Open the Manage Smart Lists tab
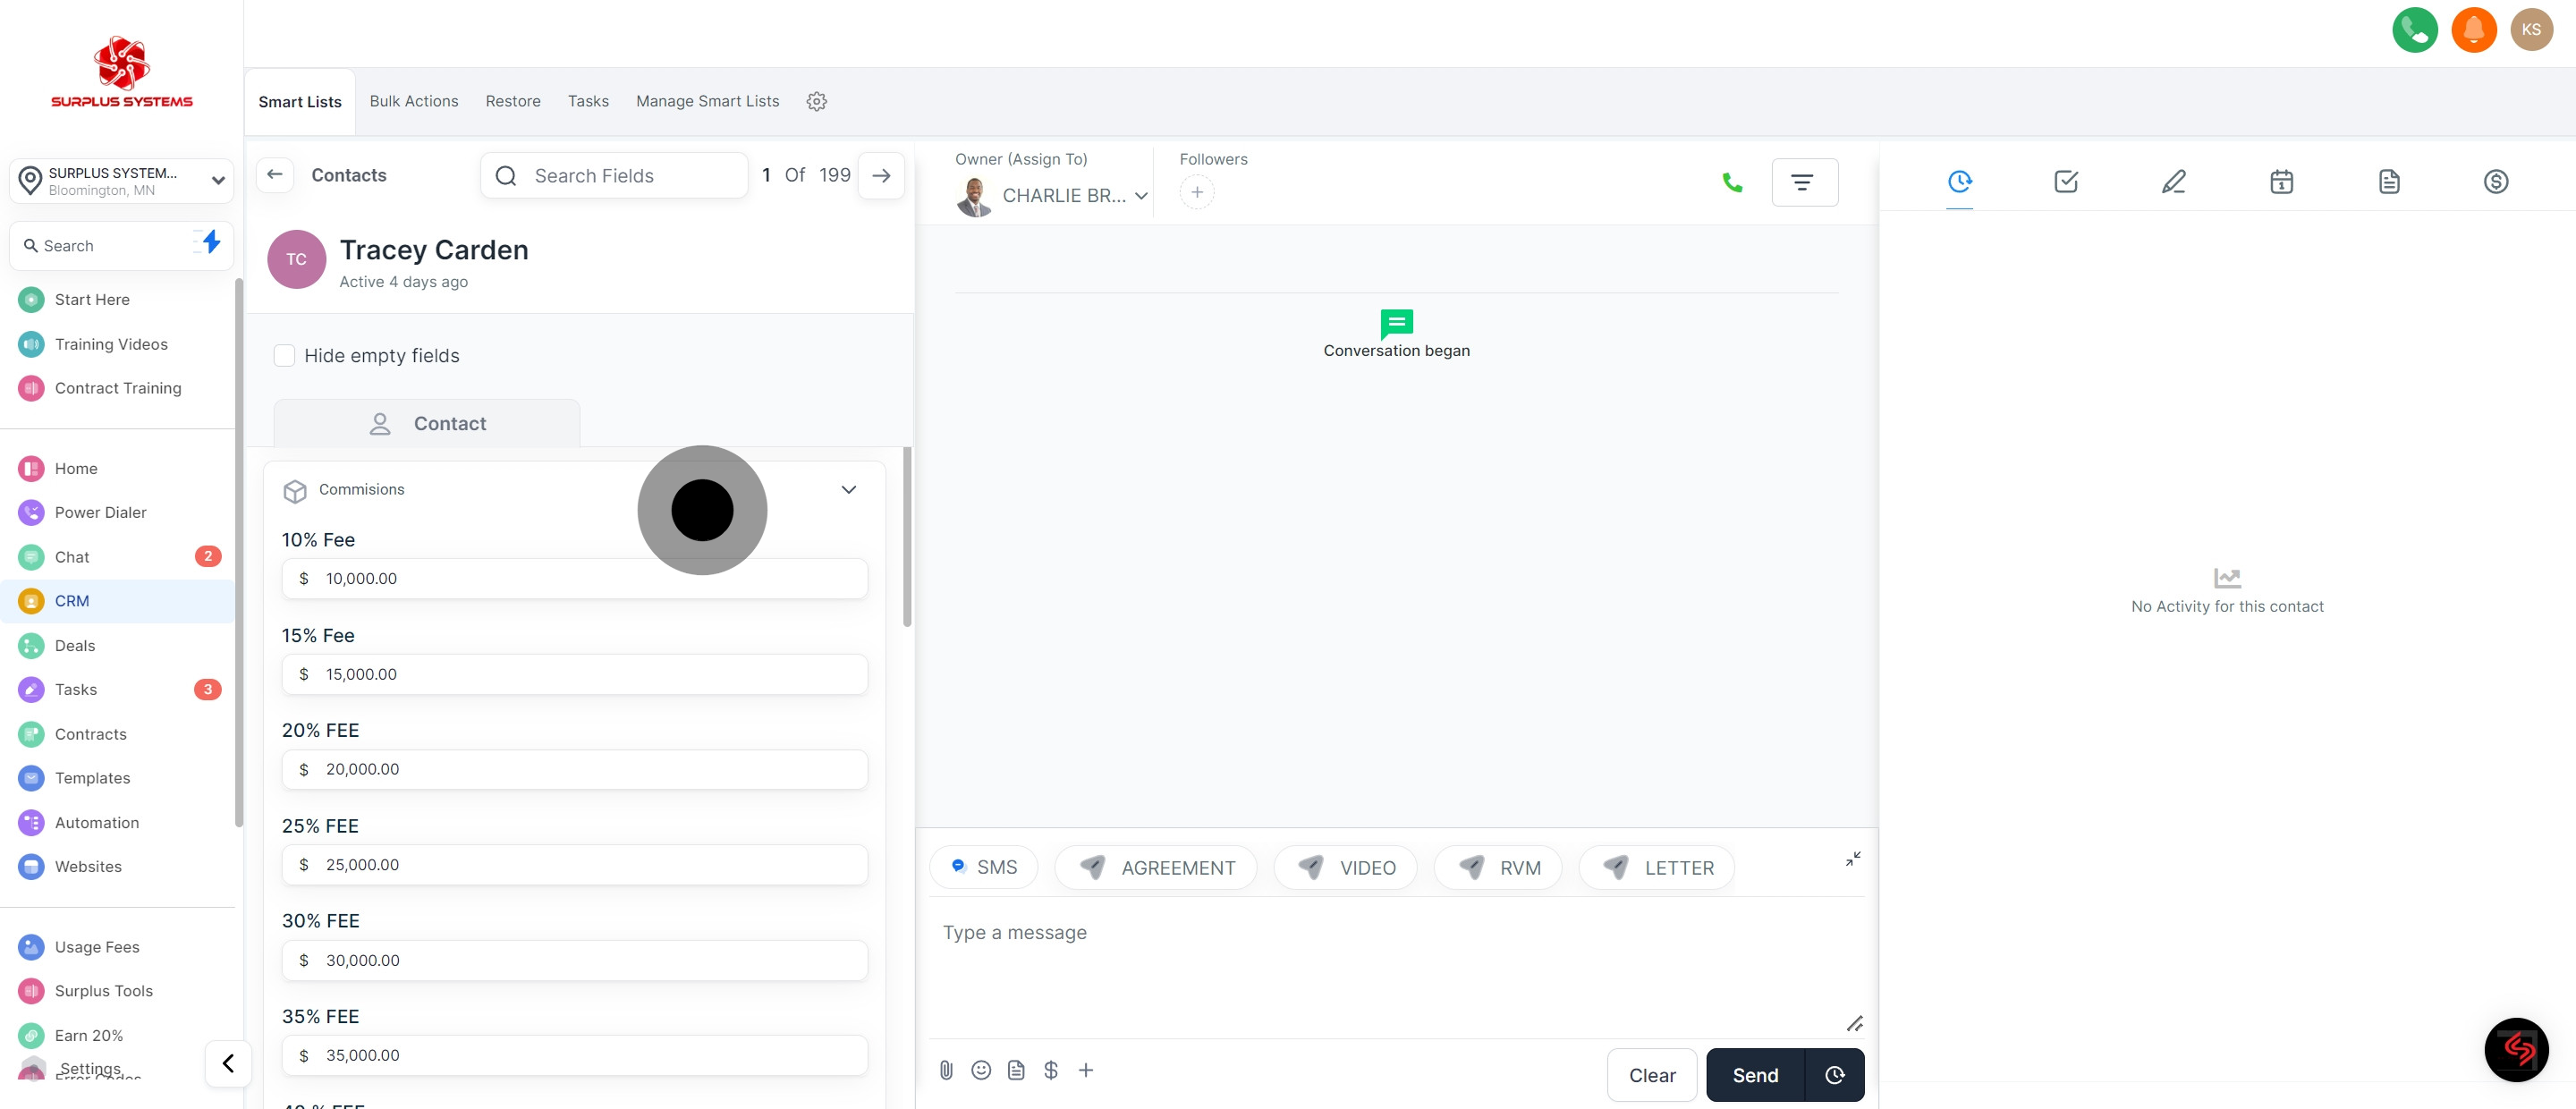Viewport: 2576px width, 1109px height. [707, 101]
